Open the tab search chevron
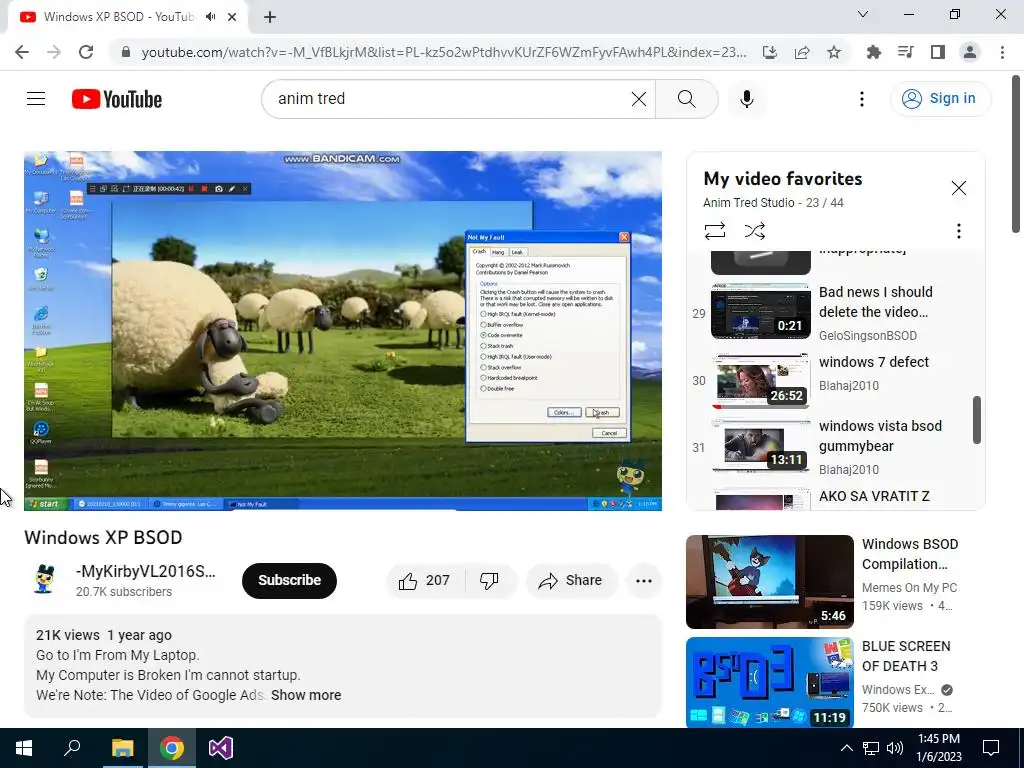Viewport: 1024px width, 768px height. (x=863, y=14)
